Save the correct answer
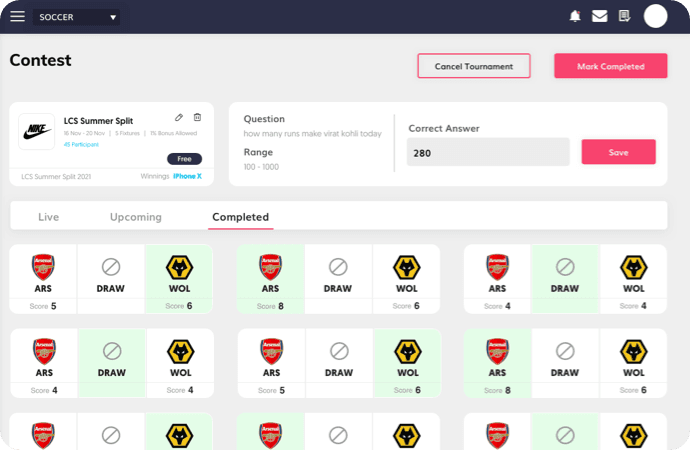The width and height of the screenshot is (690, 450). pos(618,152)
